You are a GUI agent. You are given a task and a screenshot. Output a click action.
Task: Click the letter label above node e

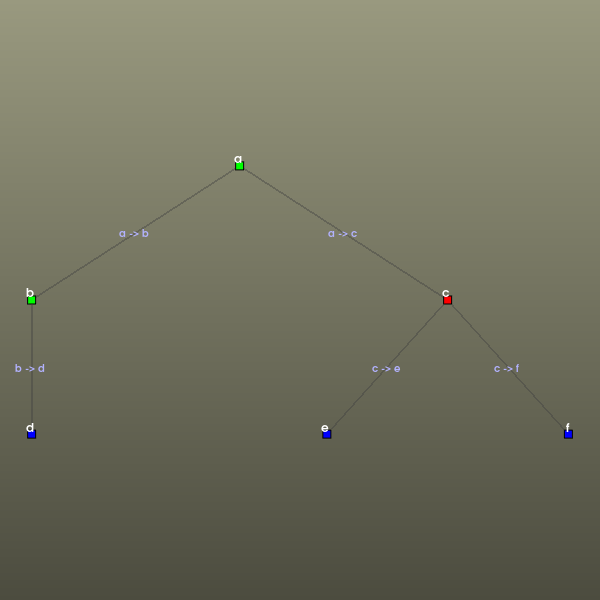[x=324, y=427]
